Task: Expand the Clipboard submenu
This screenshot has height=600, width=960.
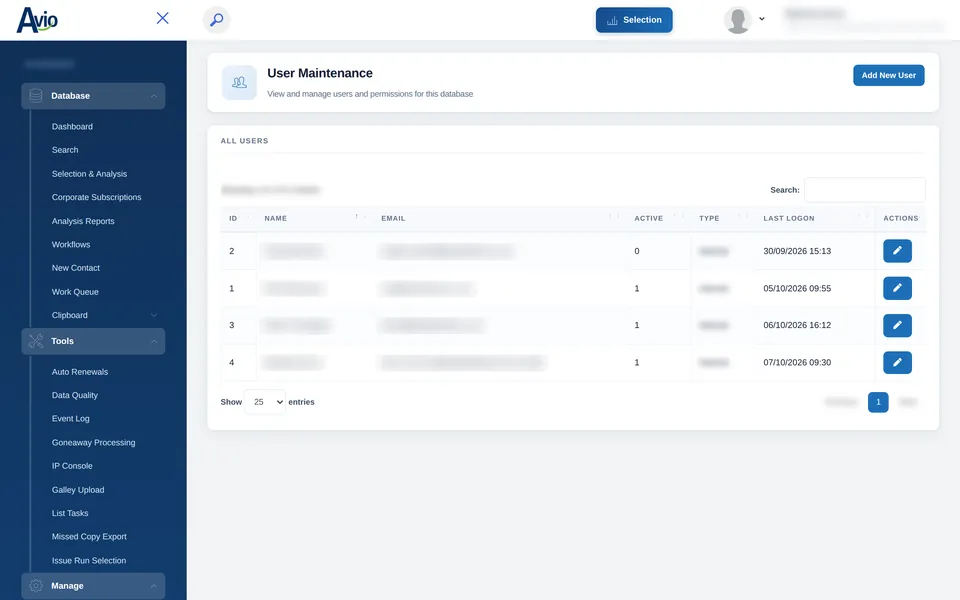Action: pos(154,315)
